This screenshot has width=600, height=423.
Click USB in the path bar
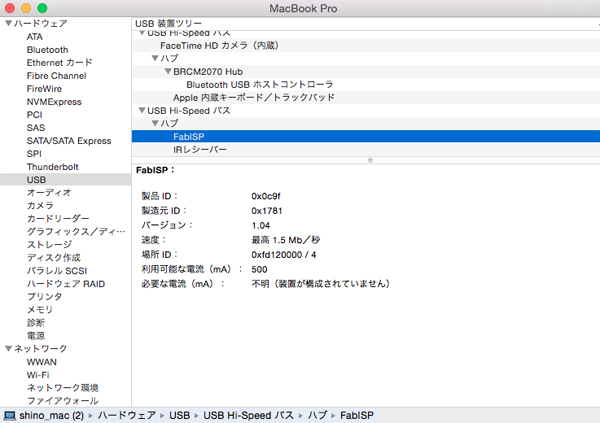click(179, 415)
